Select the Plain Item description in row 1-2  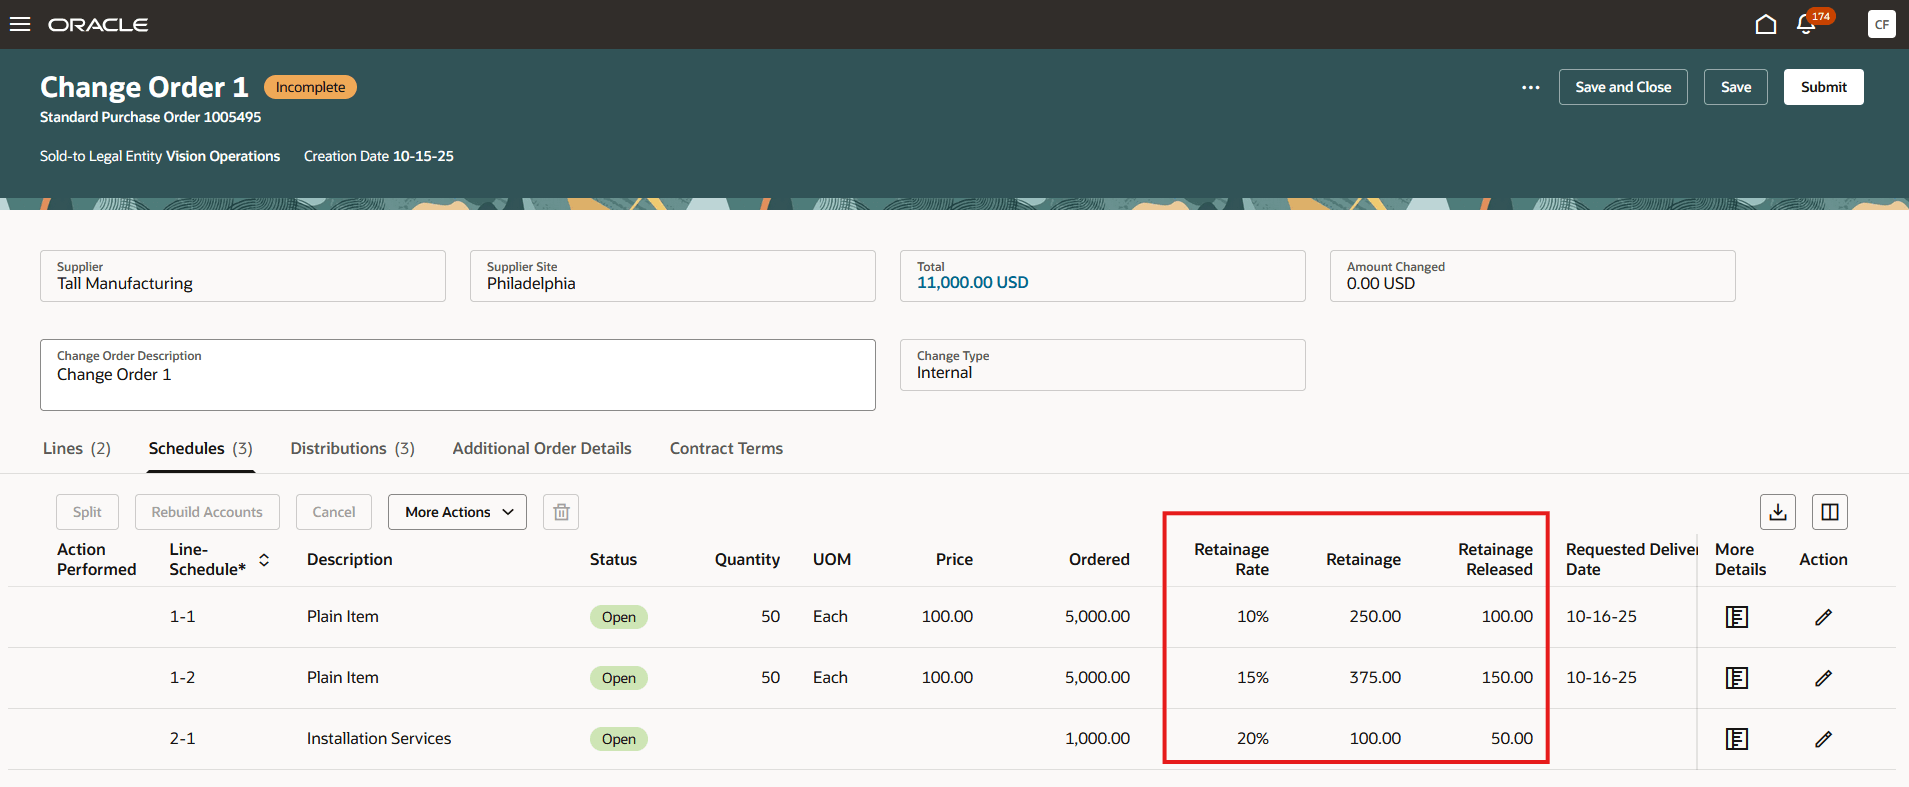click(343, 678)
